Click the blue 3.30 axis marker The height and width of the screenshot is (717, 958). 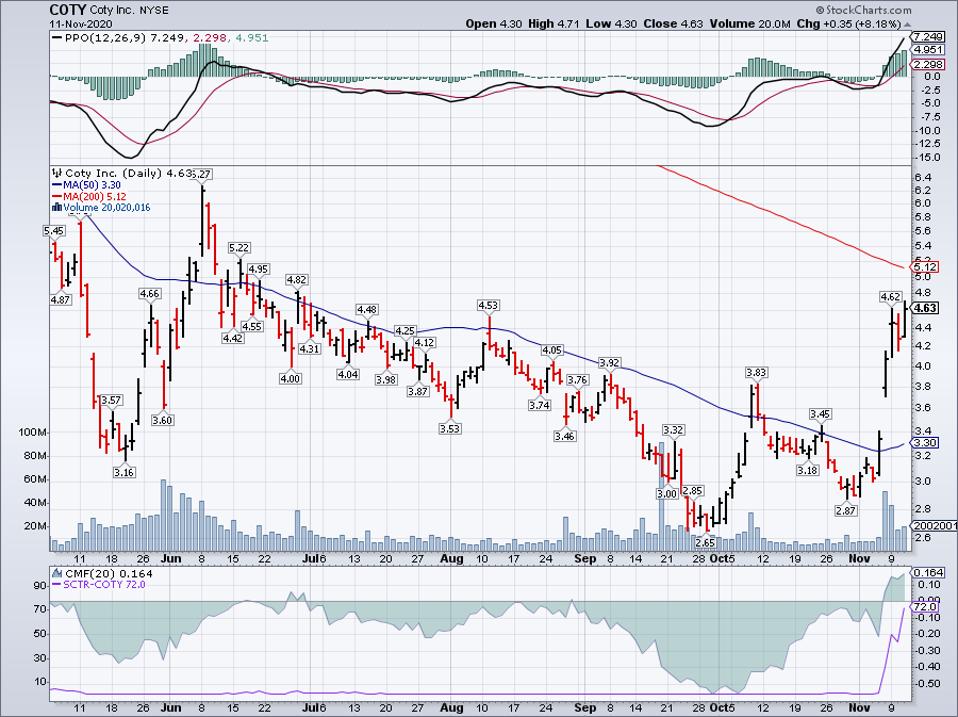click(925, 443)
